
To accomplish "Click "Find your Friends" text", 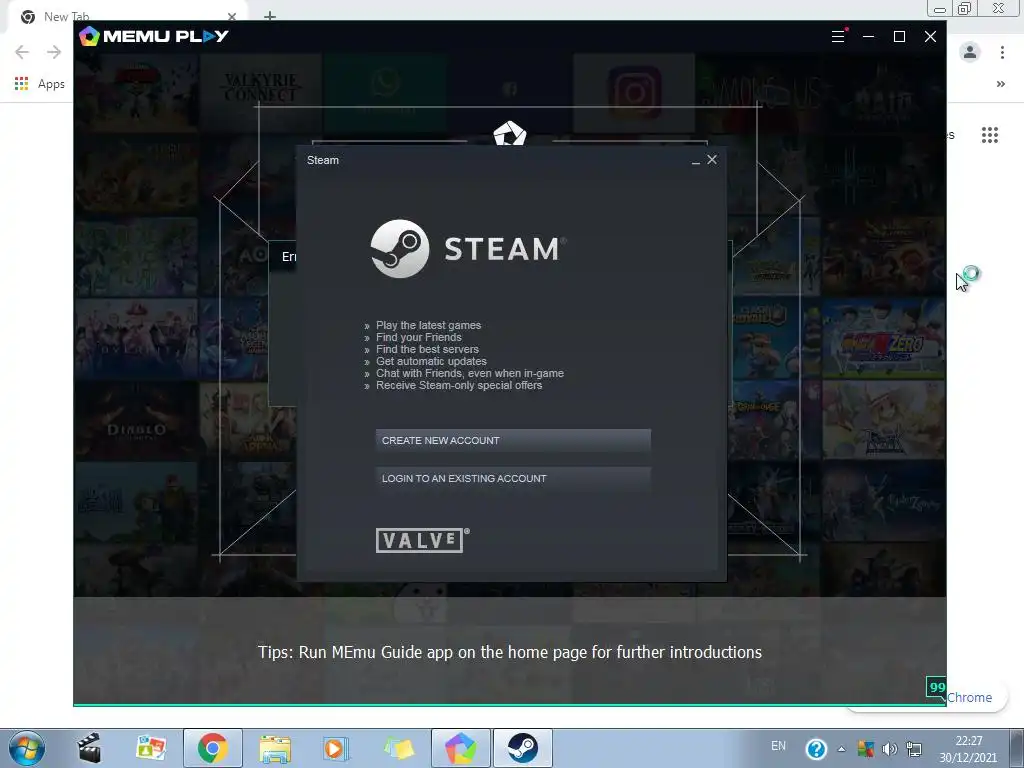I will pos(419,337).
